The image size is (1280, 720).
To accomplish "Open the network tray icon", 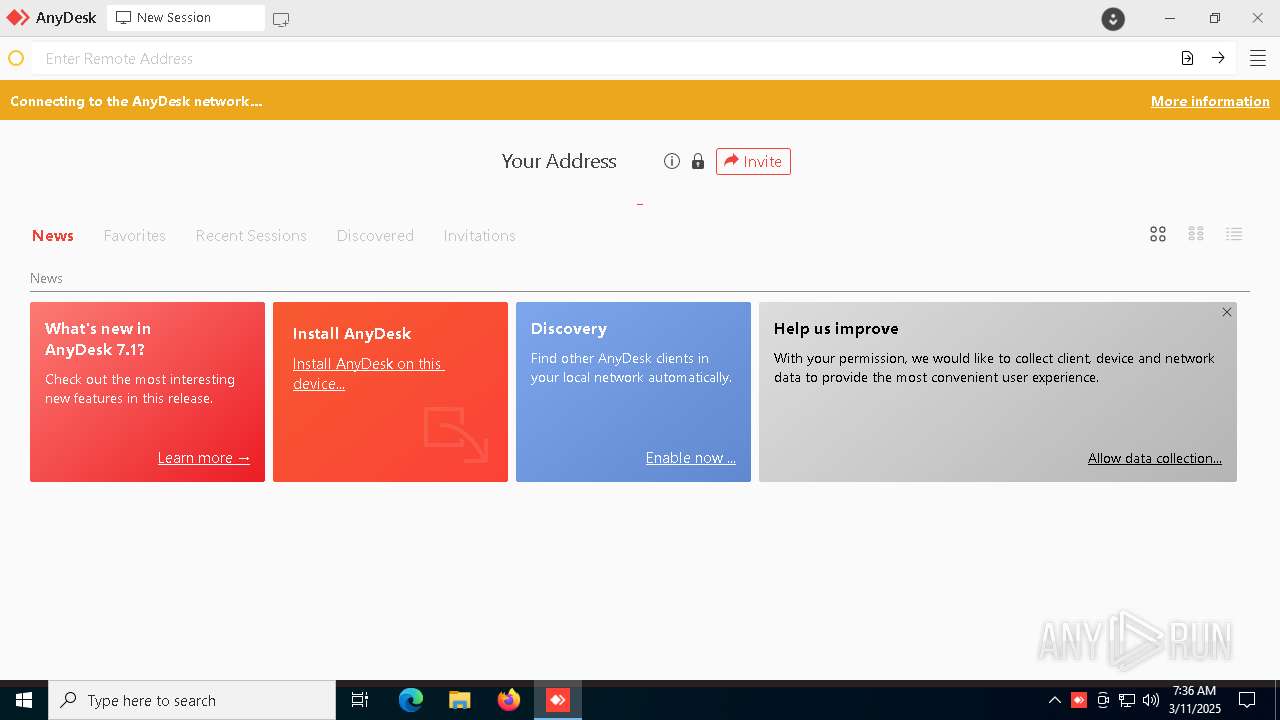I will click(1127, 700).
